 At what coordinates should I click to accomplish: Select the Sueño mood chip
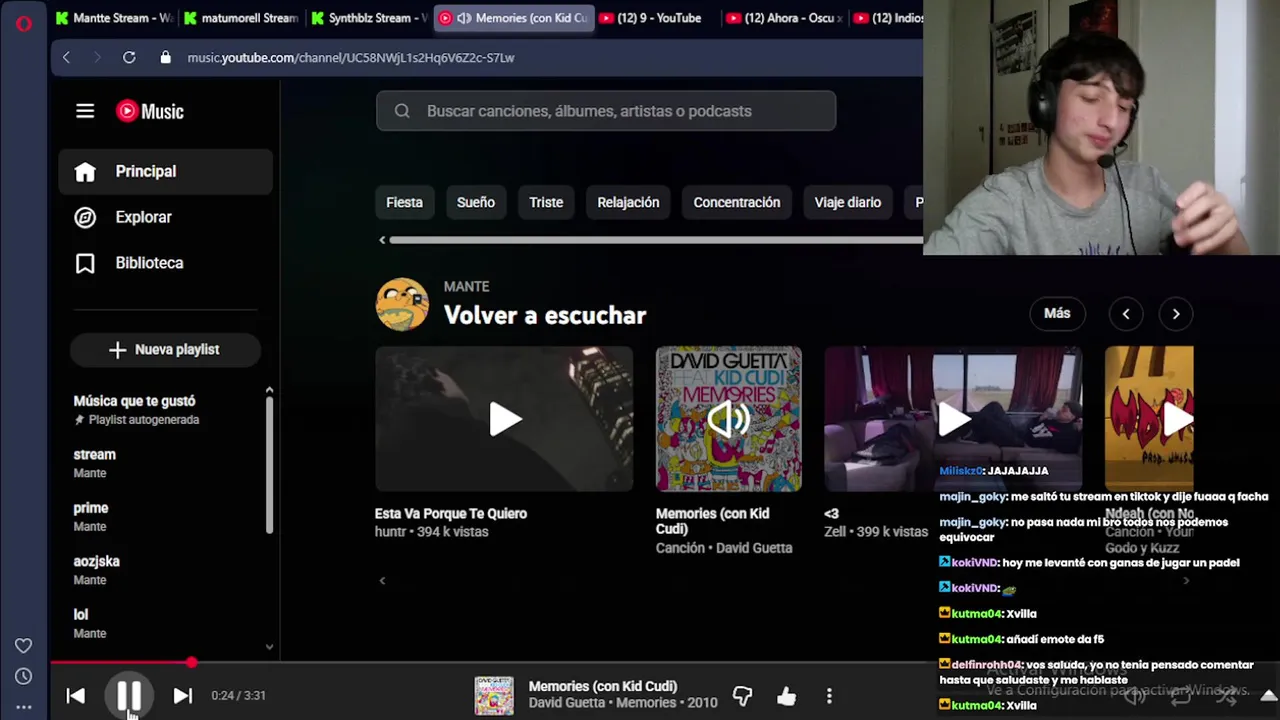(x=476, y=202)
